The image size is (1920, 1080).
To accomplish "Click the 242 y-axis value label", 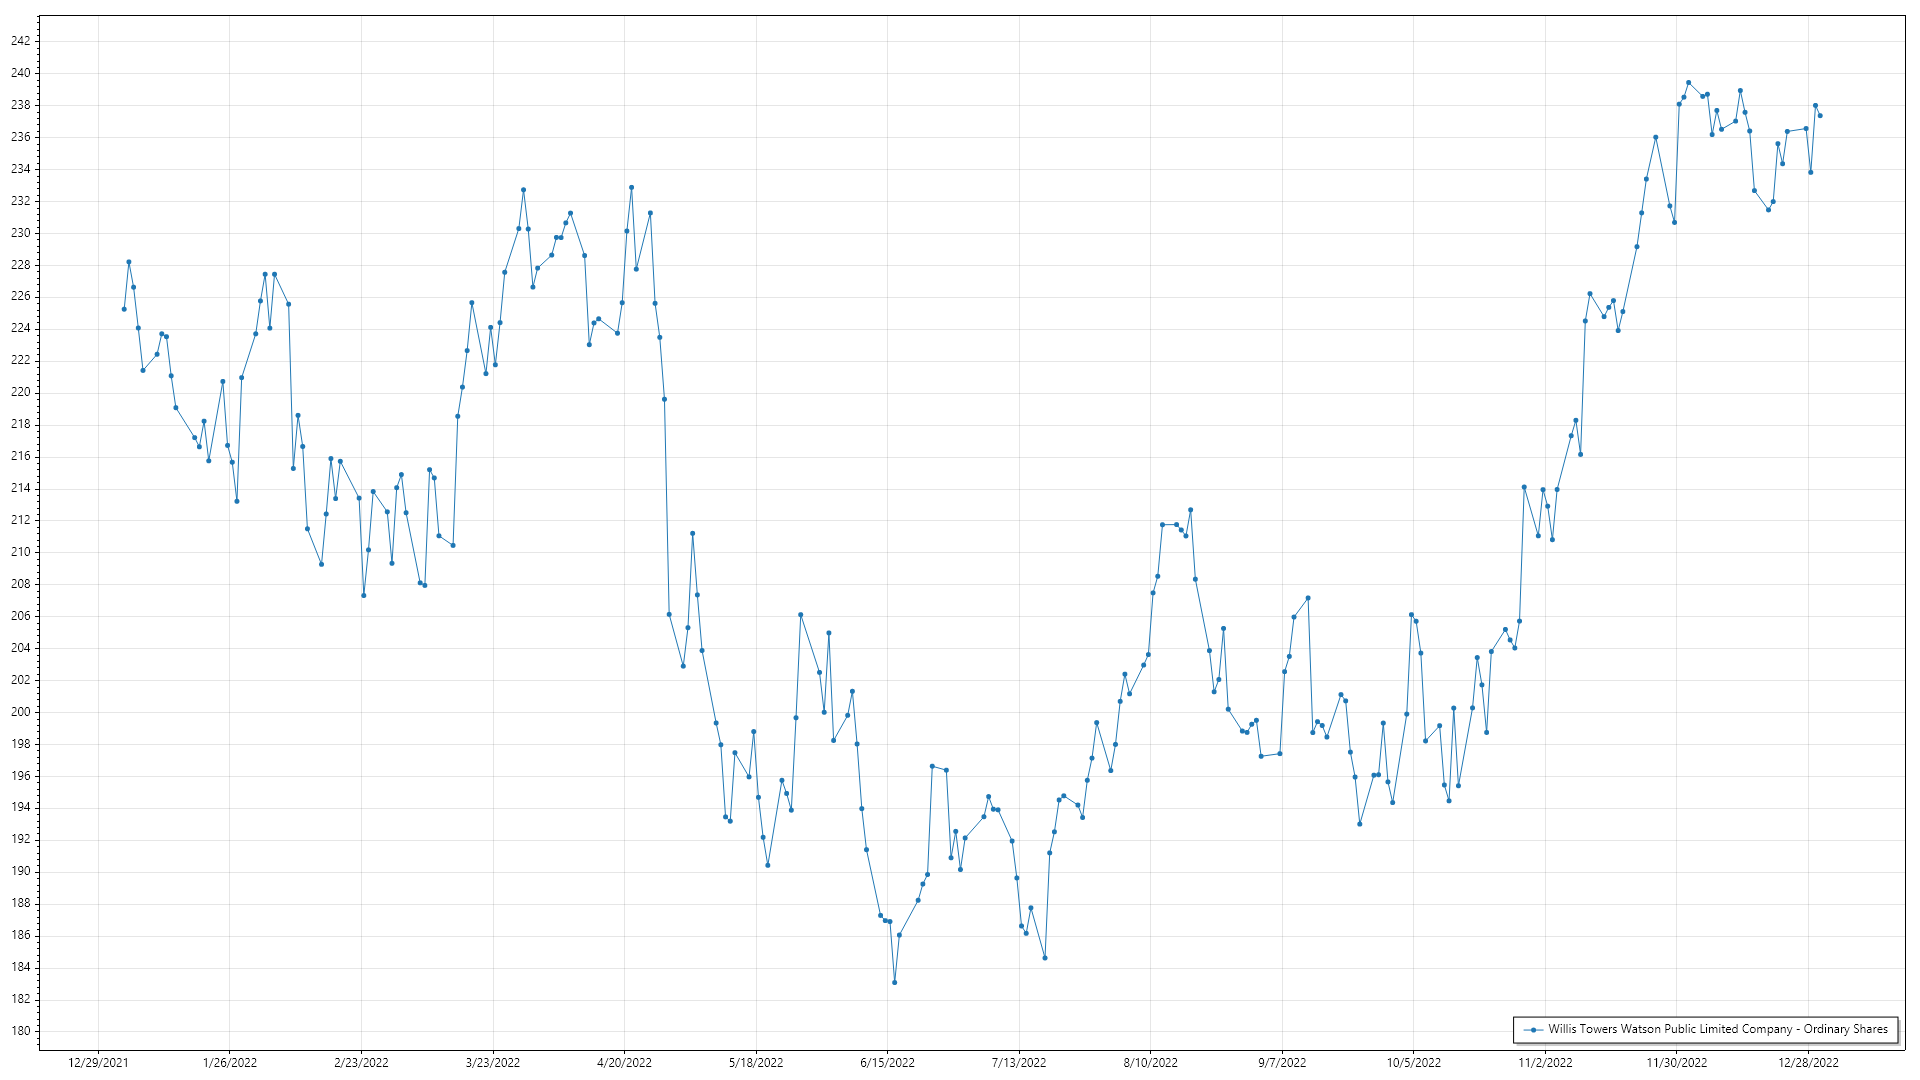I will click(x=21, y=41).
